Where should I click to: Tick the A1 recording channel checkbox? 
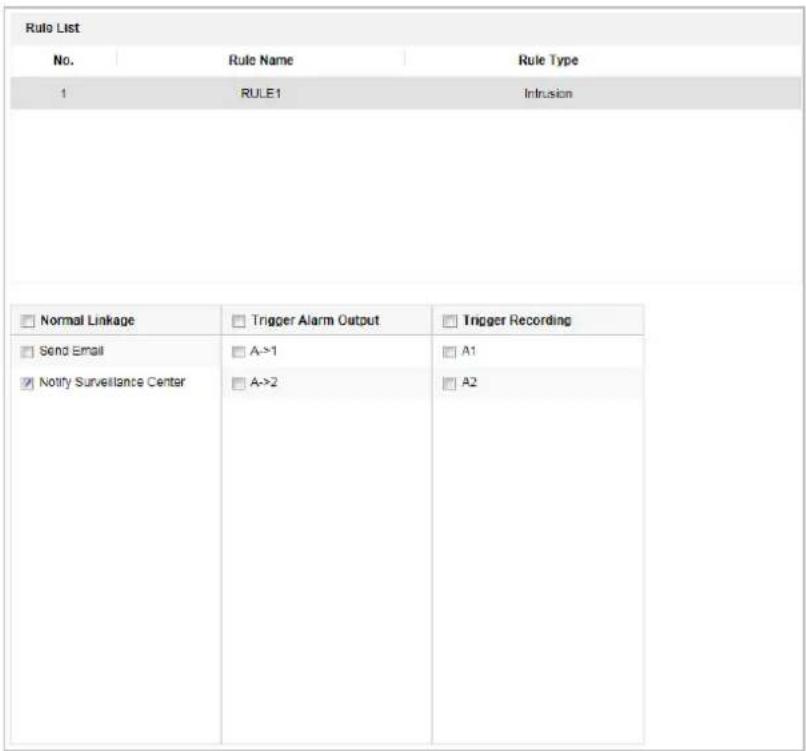click(450, 352)
